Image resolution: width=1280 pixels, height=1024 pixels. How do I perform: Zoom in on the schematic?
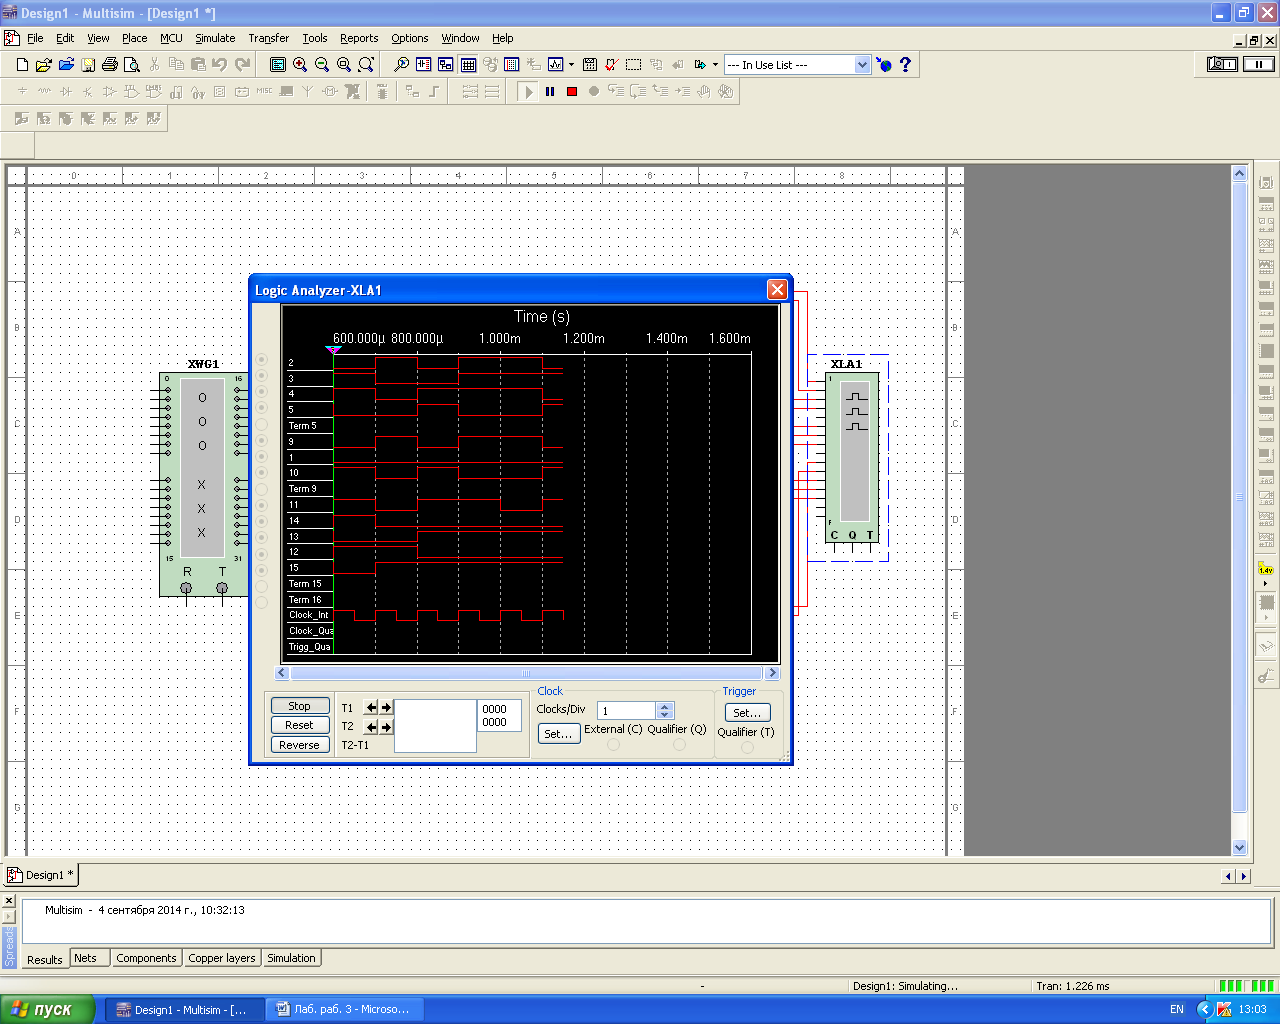[x=300, y=64]
